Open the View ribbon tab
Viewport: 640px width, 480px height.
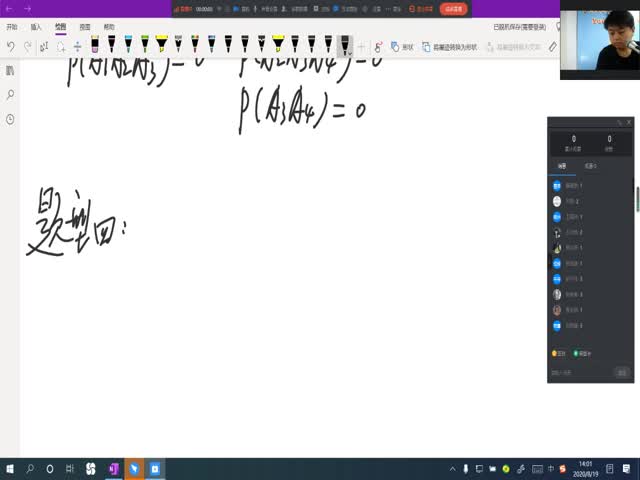pos(85,27)
